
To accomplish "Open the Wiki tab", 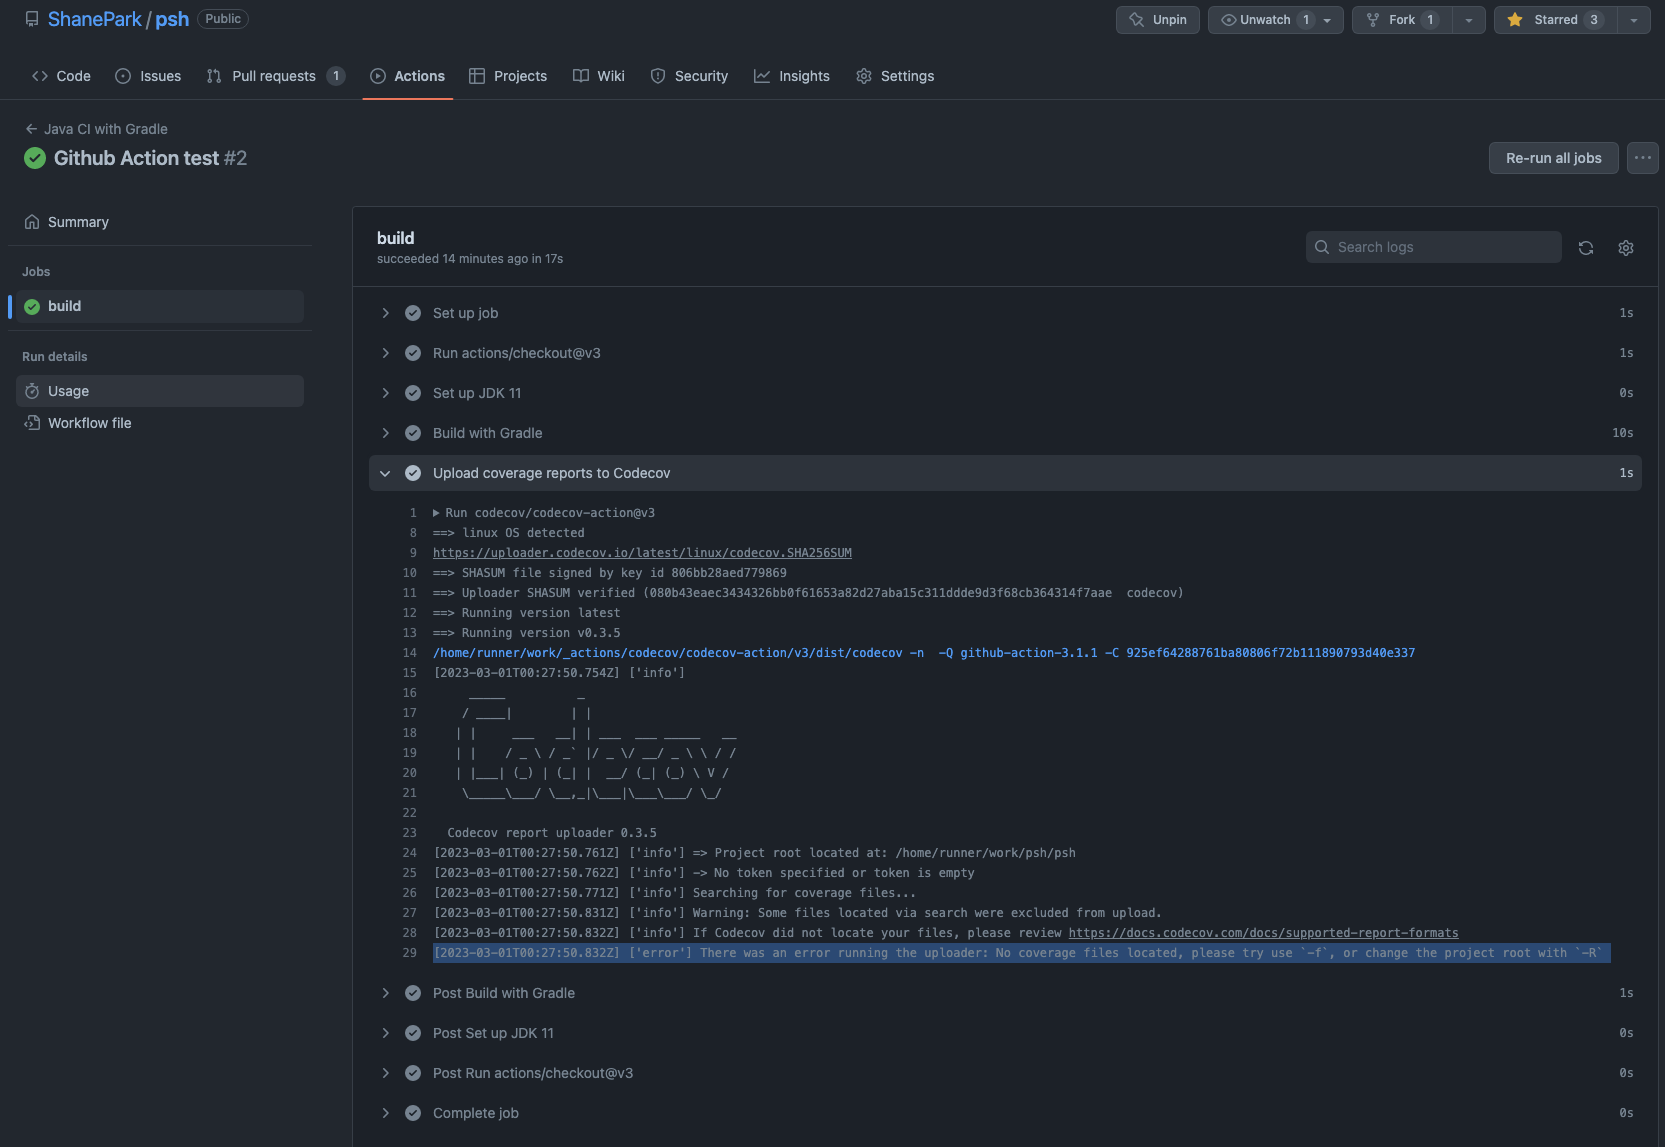I will [x=599, y=76].
